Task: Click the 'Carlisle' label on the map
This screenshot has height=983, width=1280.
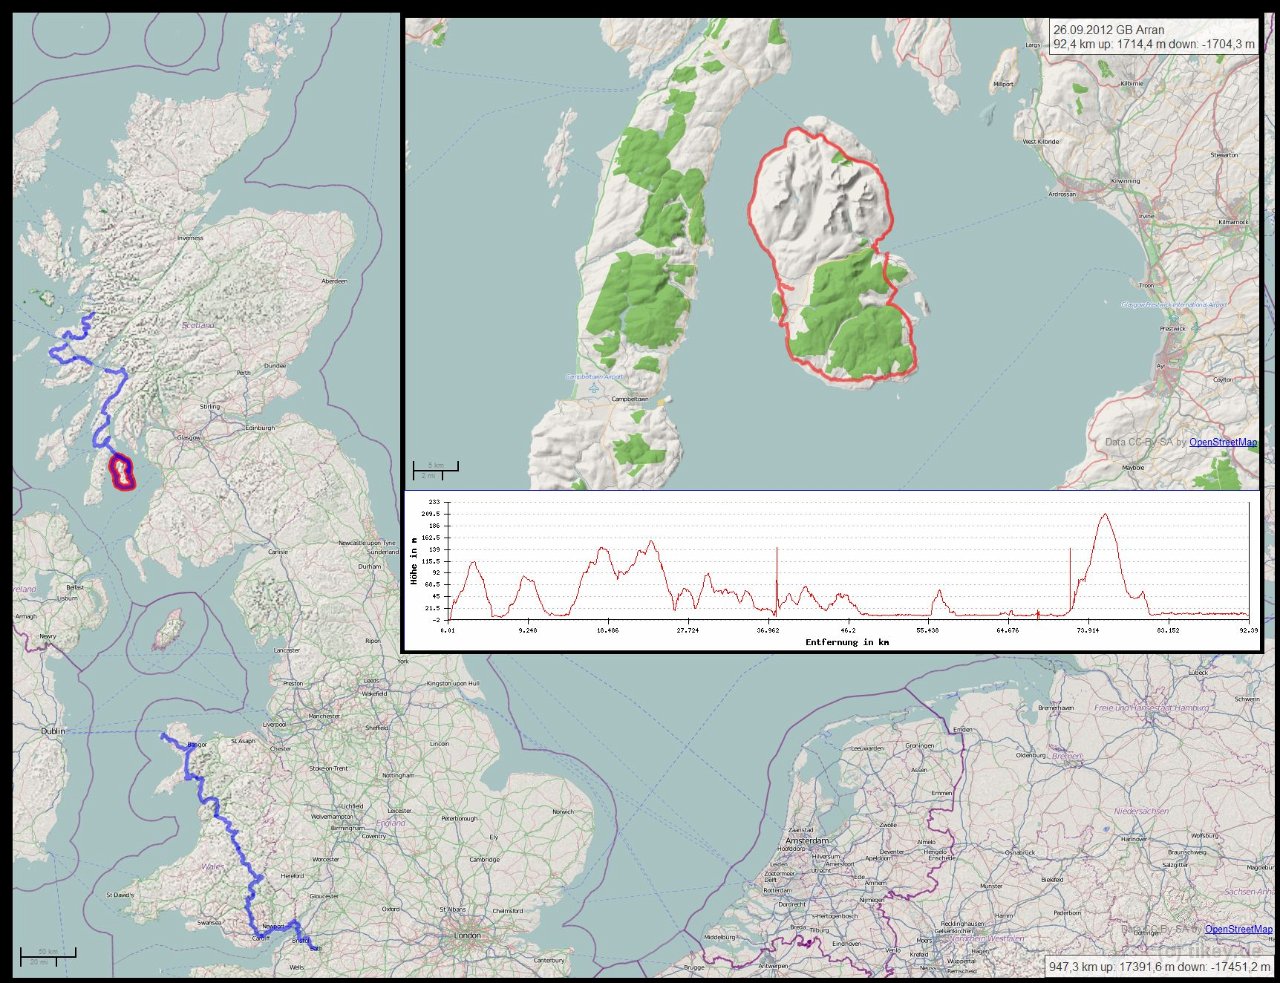Action: pos(278,551)
